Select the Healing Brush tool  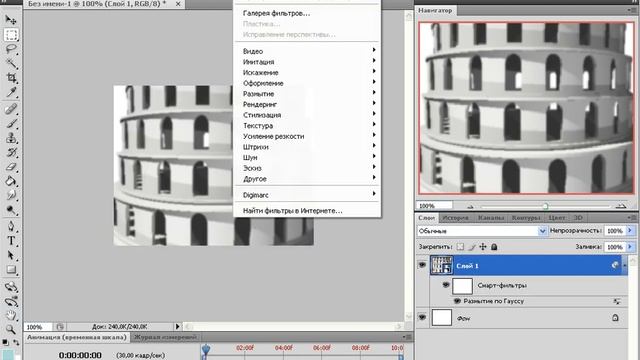[11, 109]
